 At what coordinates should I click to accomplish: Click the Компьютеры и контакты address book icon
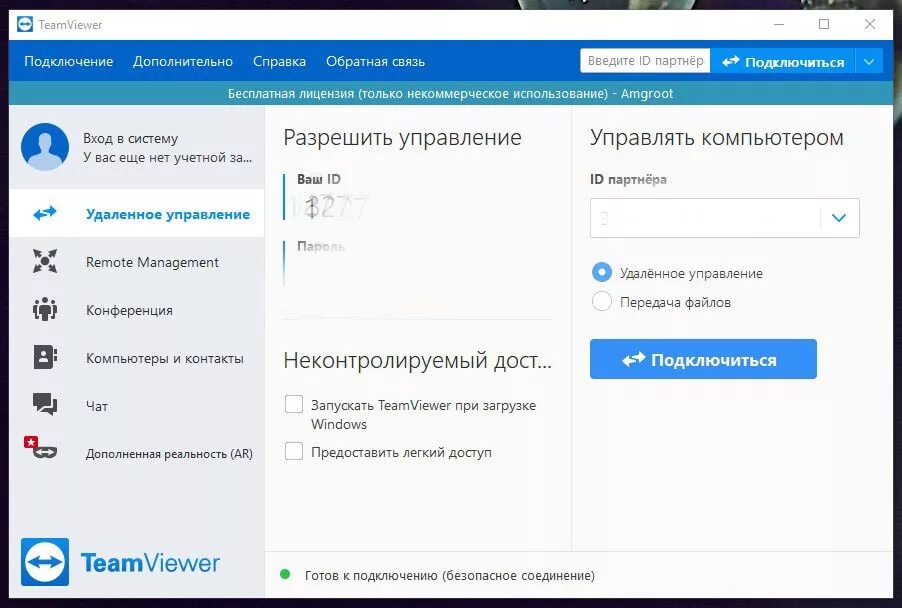coord(45,357)
